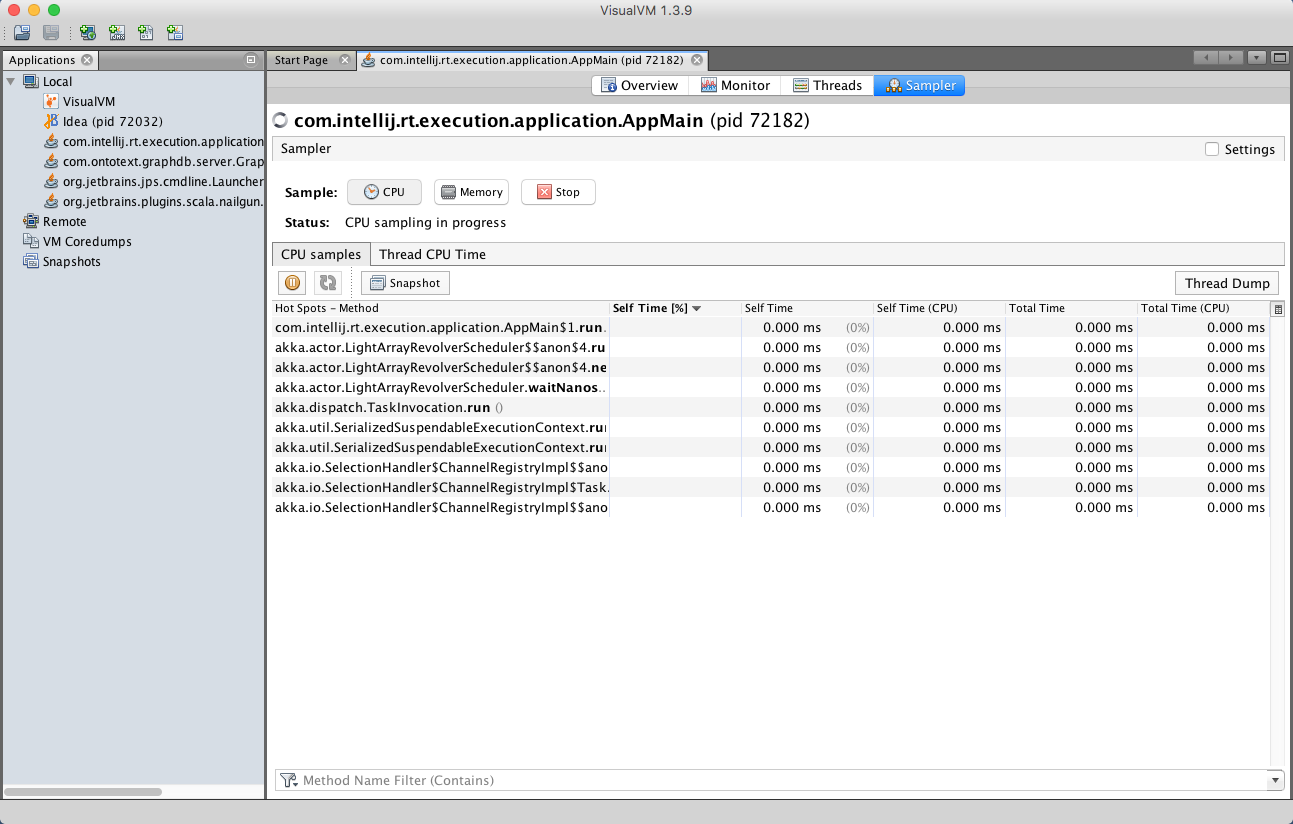Select com.intellij.rt.execution.application node

tap(154, 141)
